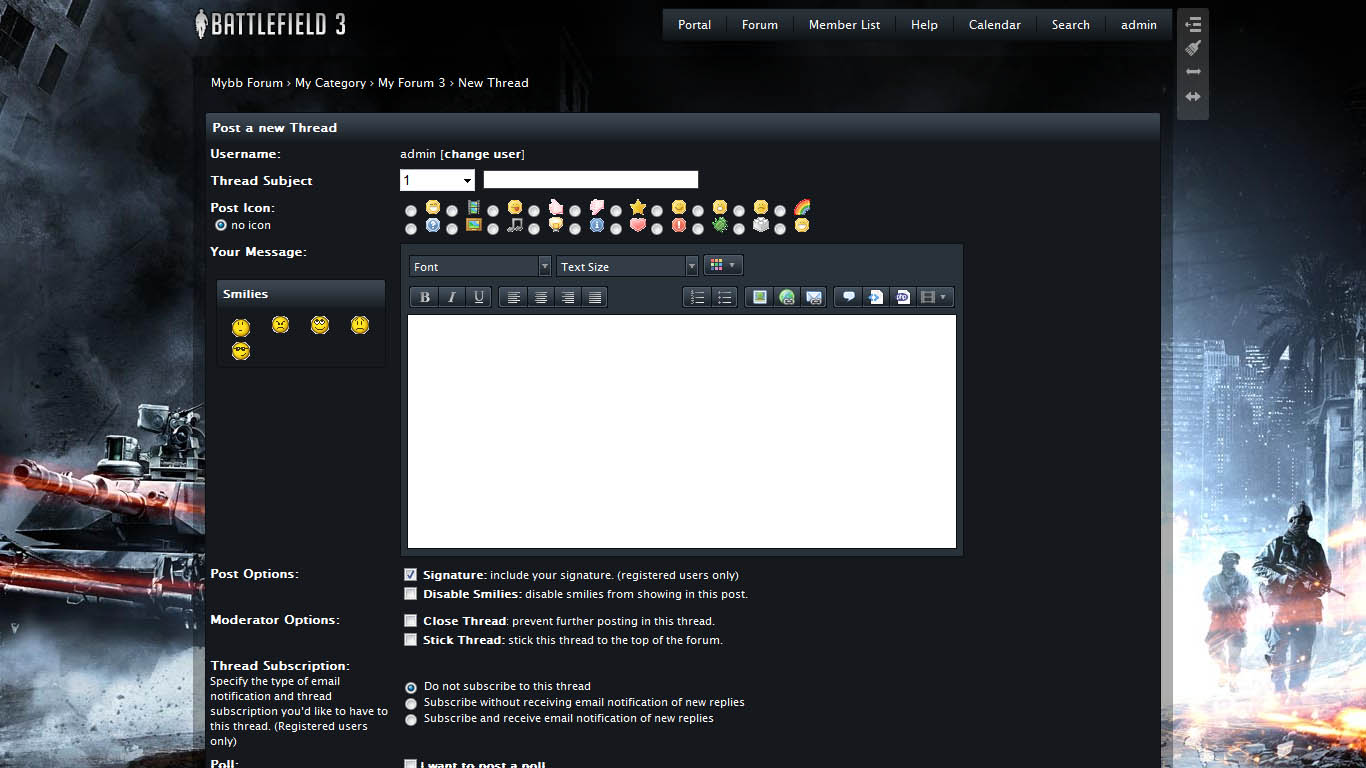Screen dimensions: 1366x768
Task: Open the thread prefix dropdown
Action: 438,181
